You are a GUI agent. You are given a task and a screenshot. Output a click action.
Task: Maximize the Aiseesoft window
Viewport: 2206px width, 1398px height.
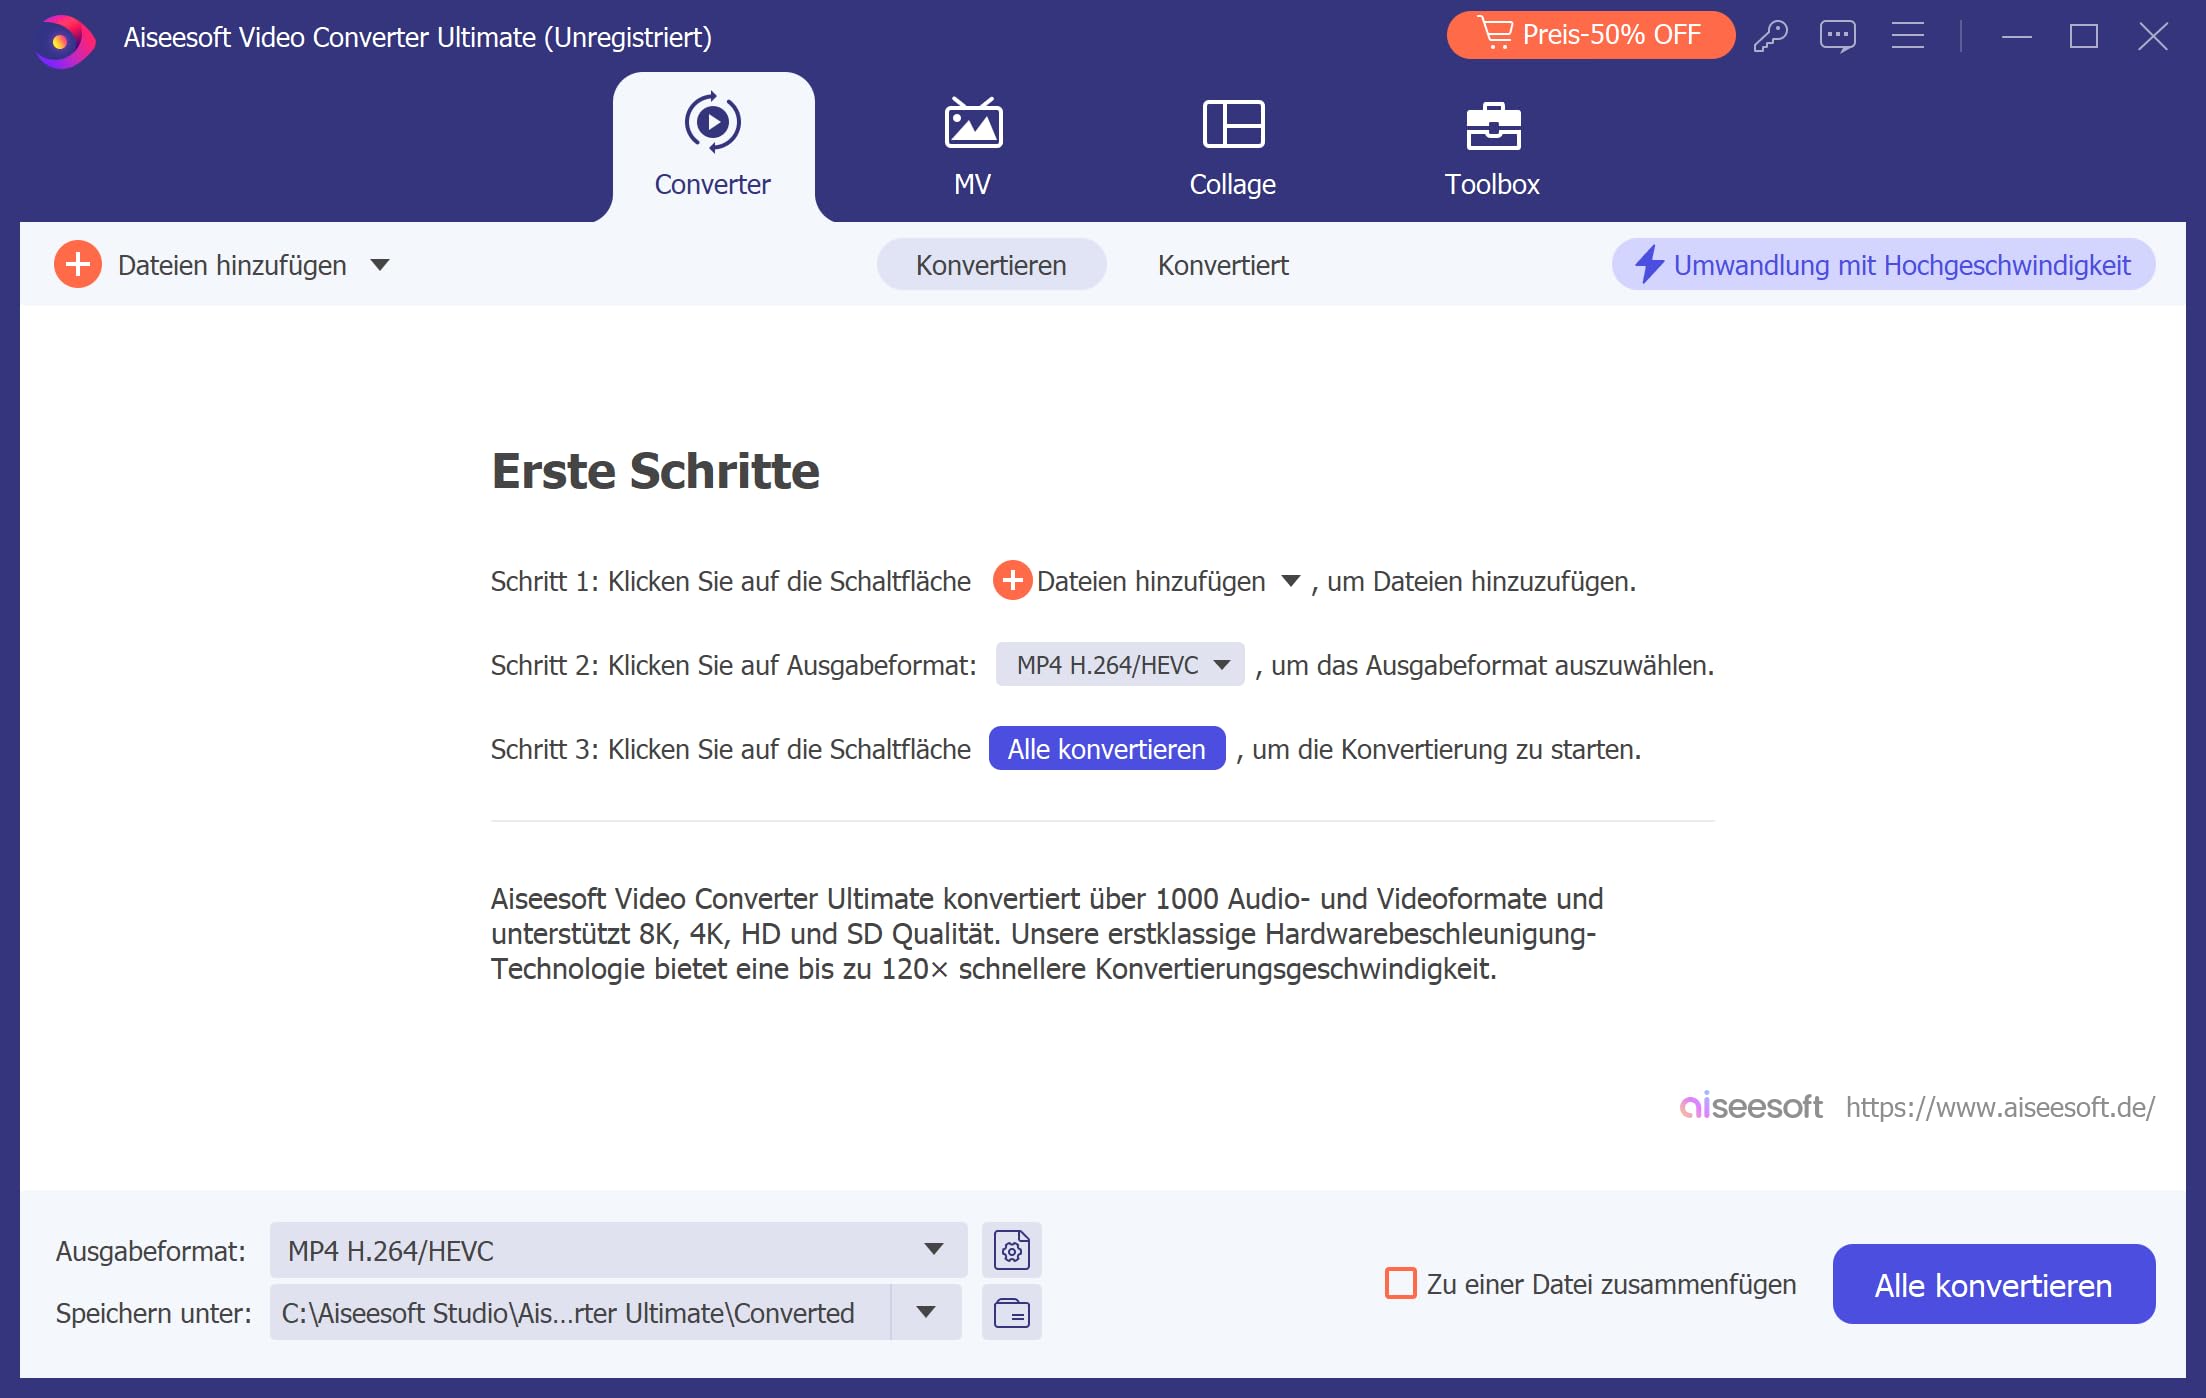(2084, 37)
